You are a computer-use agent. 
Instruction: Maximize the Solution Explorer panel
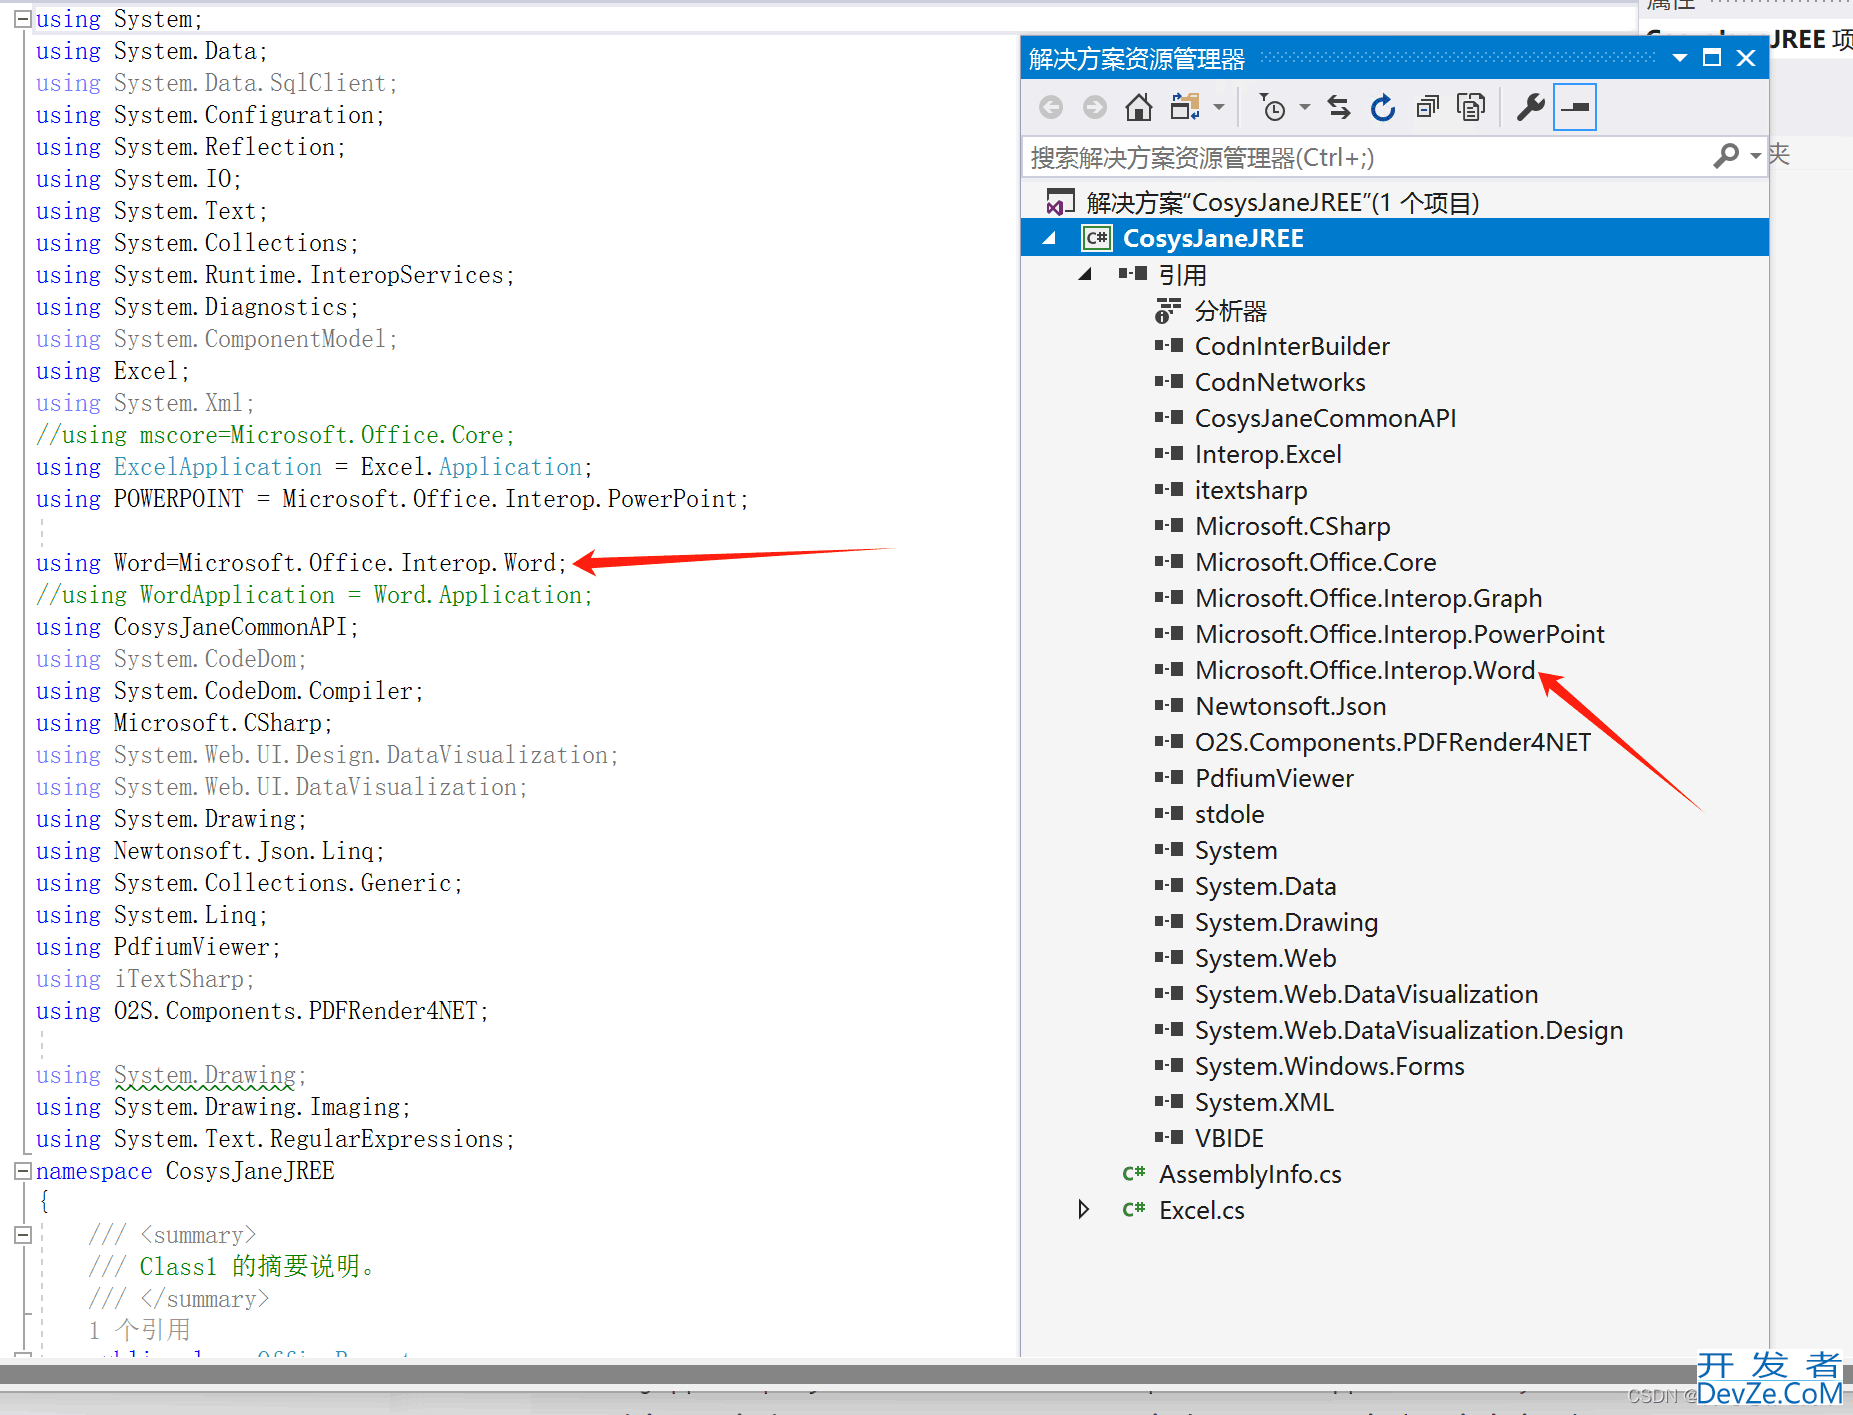click(1712, 58)
